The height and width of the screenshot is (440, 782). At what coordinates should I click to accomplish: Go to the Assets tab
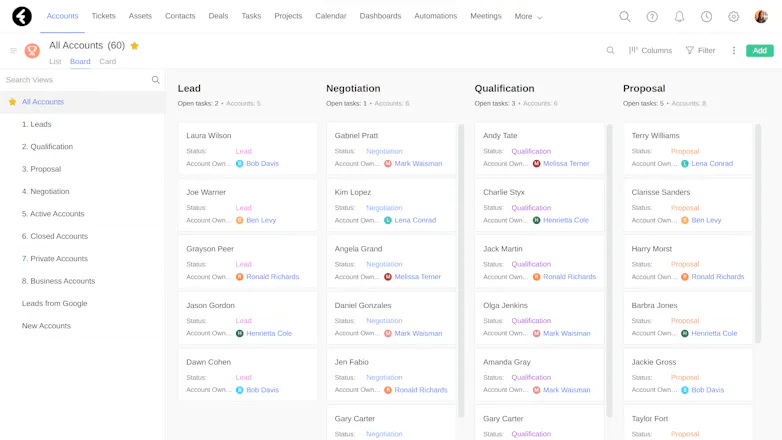pos(140,16)
